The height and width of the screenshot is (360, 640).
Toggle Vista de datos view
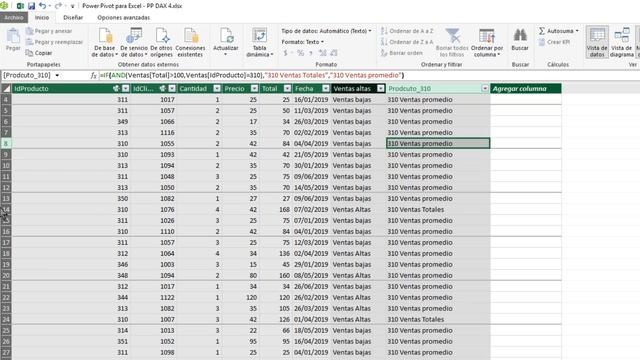[x=597, y=42]
